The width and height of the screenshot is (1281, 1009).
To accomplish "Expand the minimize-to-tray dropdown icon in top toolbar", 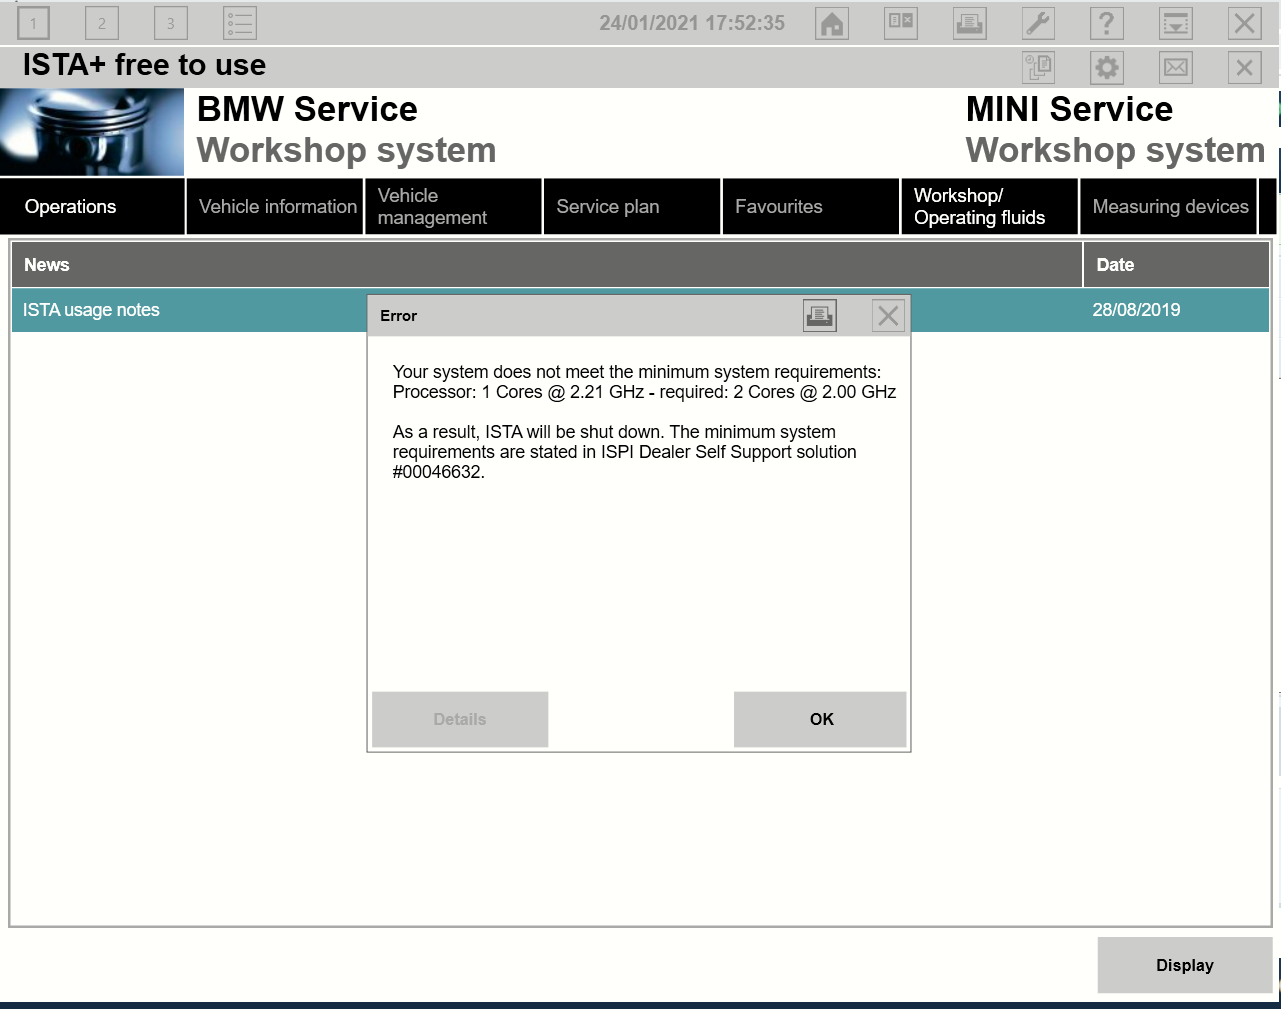I will [1176, 24].
